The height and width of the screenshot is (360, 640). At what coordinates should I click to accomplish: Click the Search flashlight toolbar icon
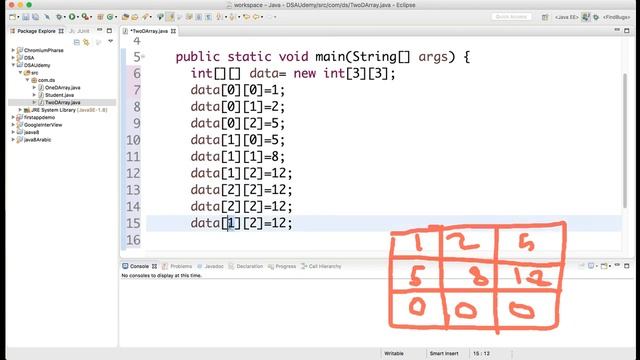coord(145,17)
